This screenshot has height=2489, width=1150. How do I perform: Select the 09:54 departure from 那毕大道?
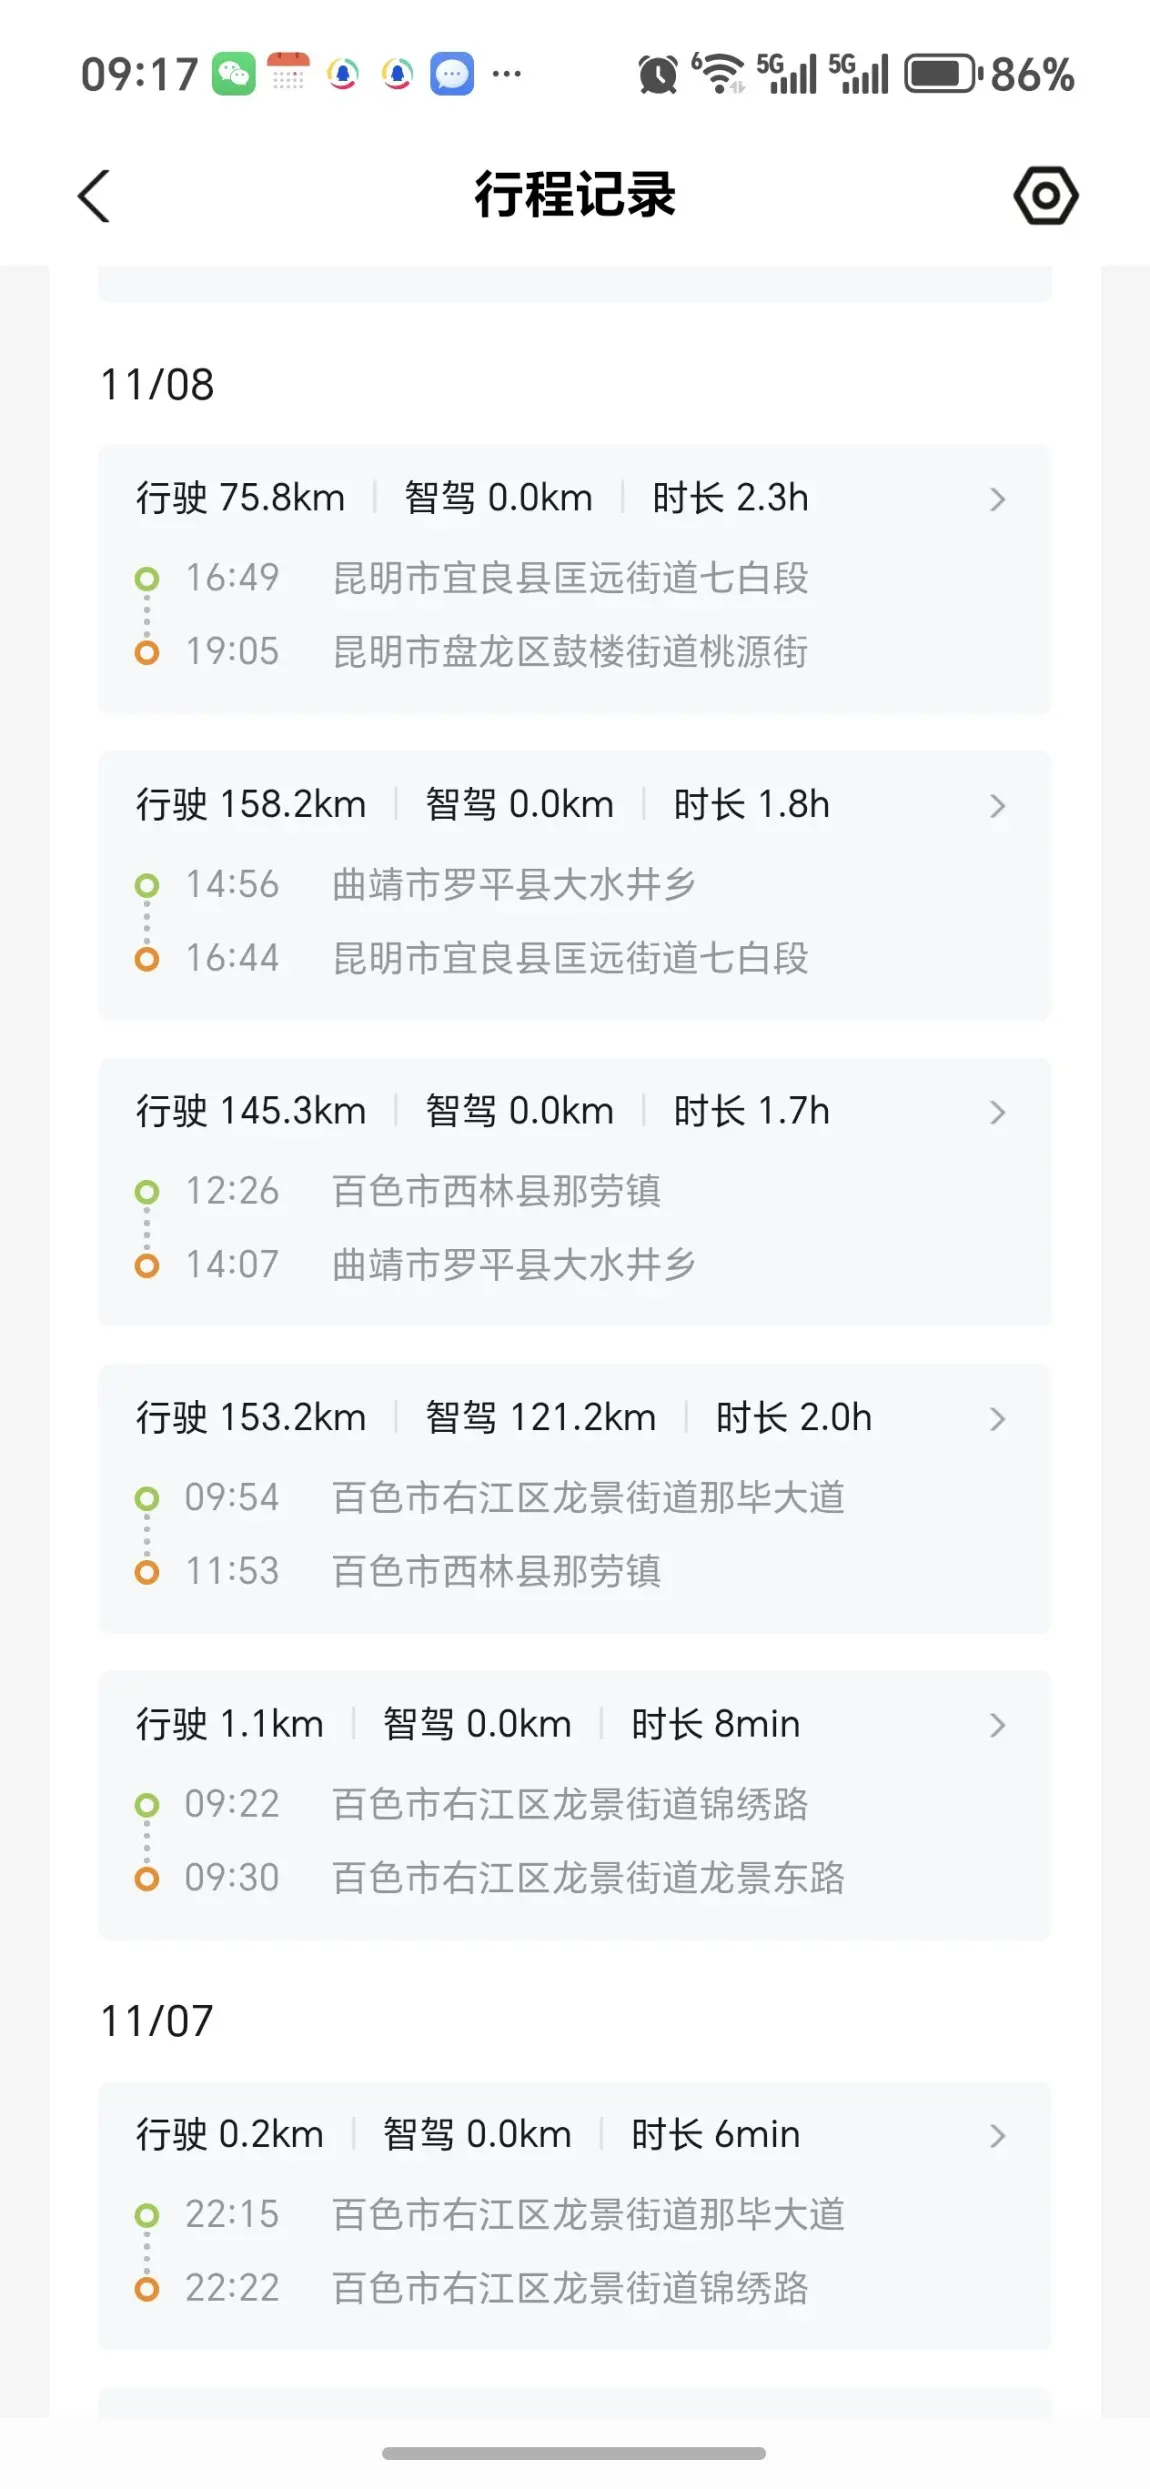[588, 1497]
